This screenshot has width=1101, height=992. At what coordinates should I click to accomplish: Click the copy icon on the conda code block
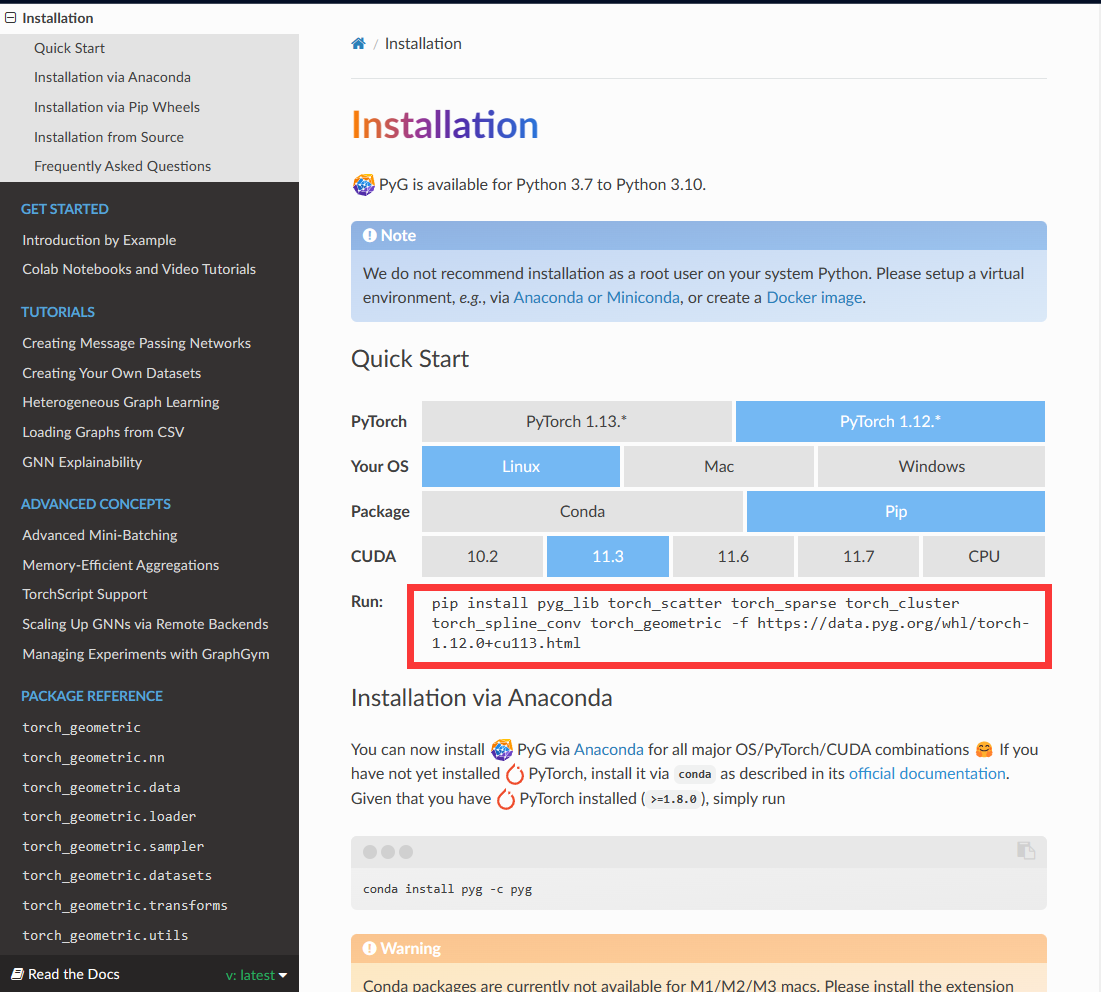click(x=1026, y=850)
